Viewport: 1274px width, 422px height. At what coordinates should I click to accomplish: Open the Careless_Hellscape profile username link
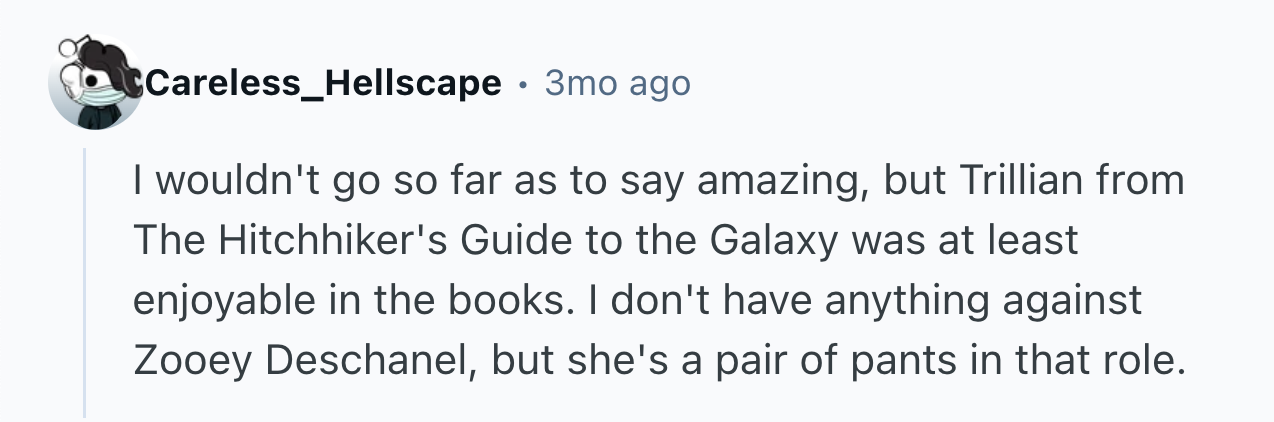tap(323, 83)
